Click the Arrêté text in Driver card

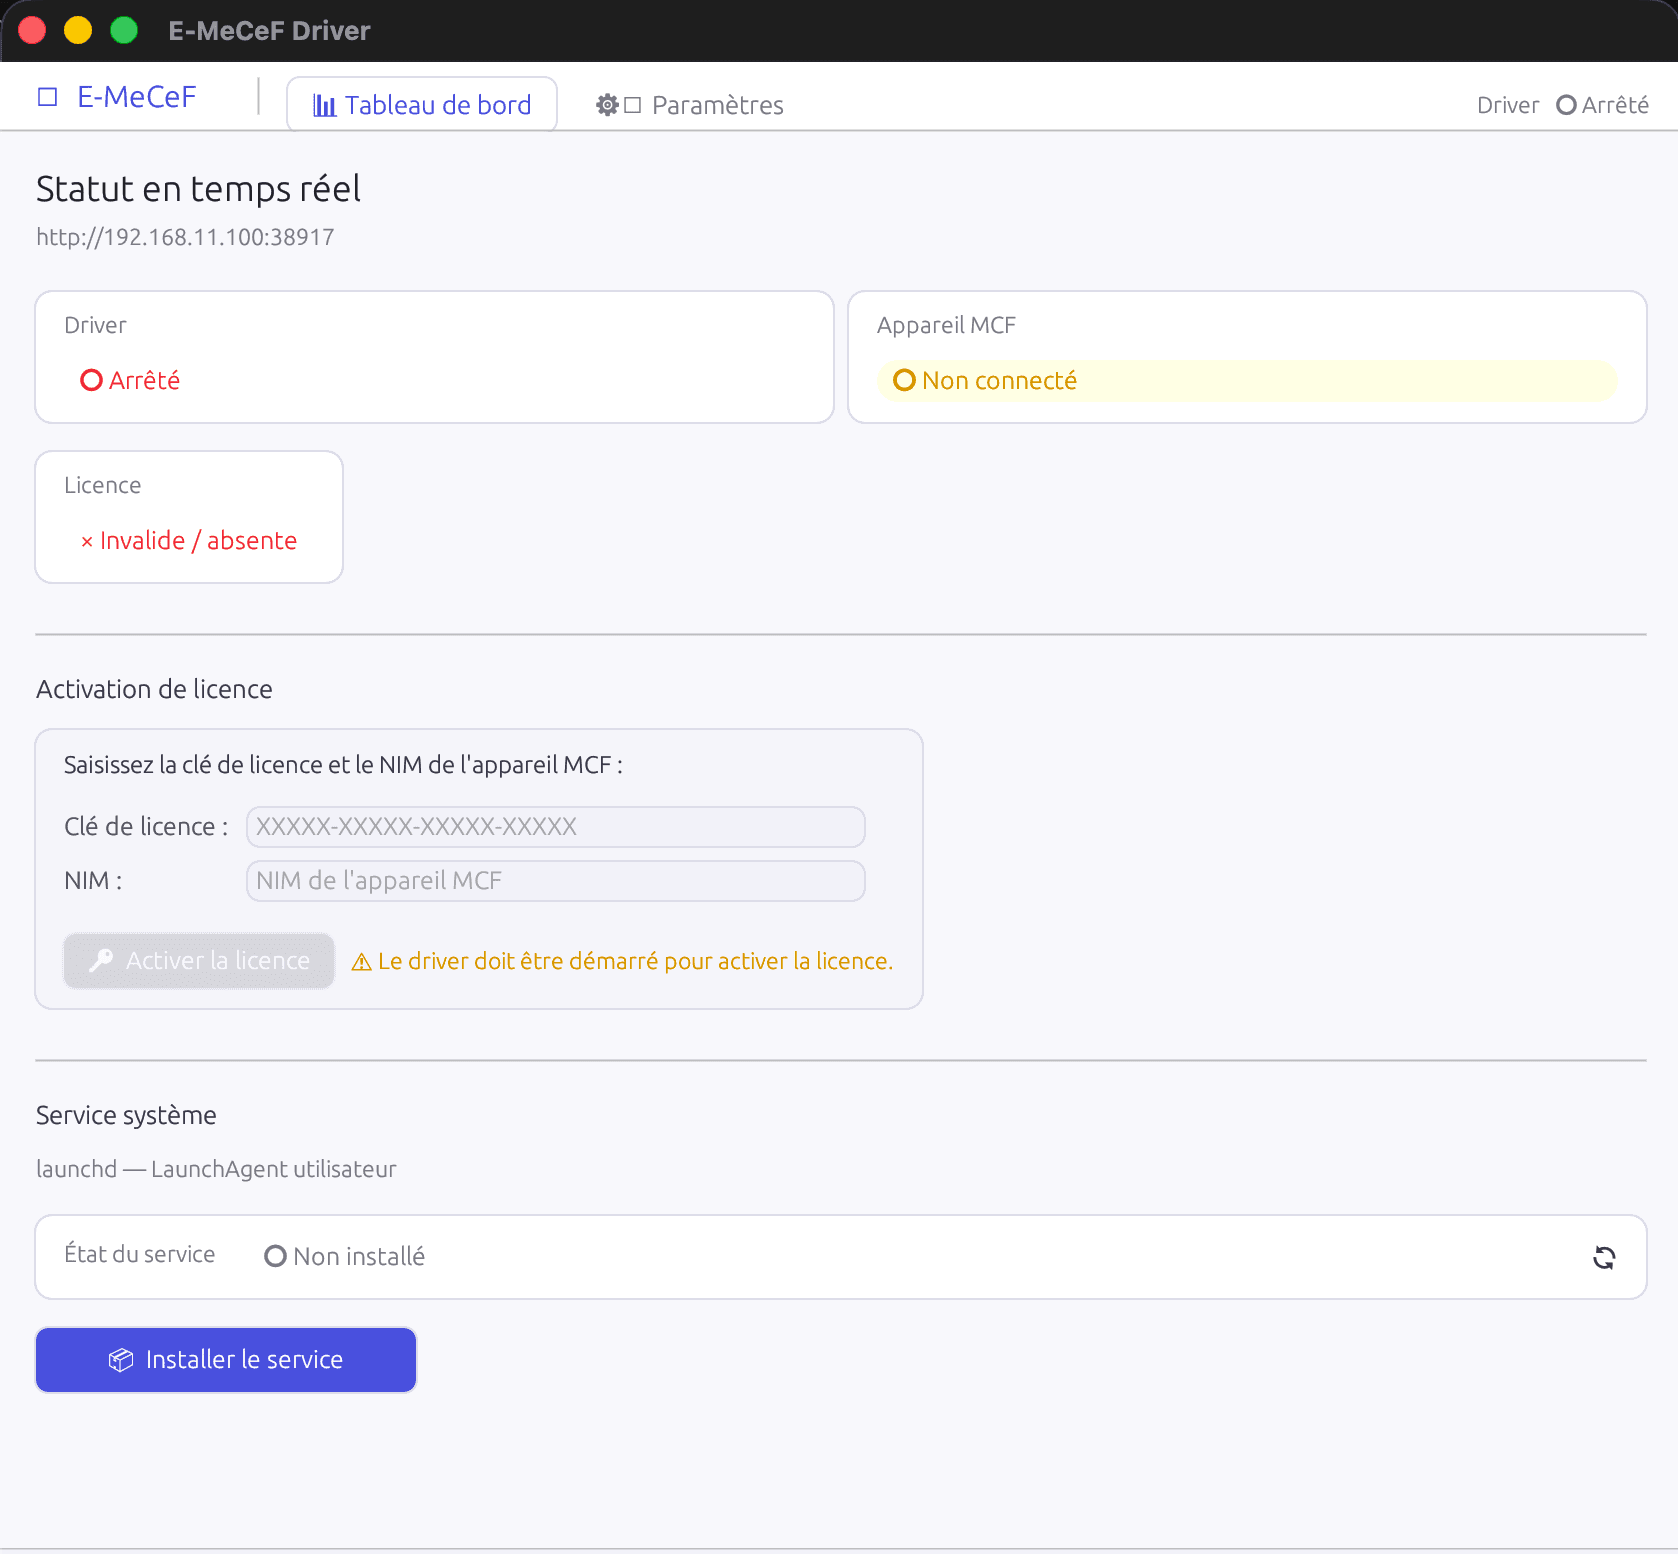tap(144, 381)
